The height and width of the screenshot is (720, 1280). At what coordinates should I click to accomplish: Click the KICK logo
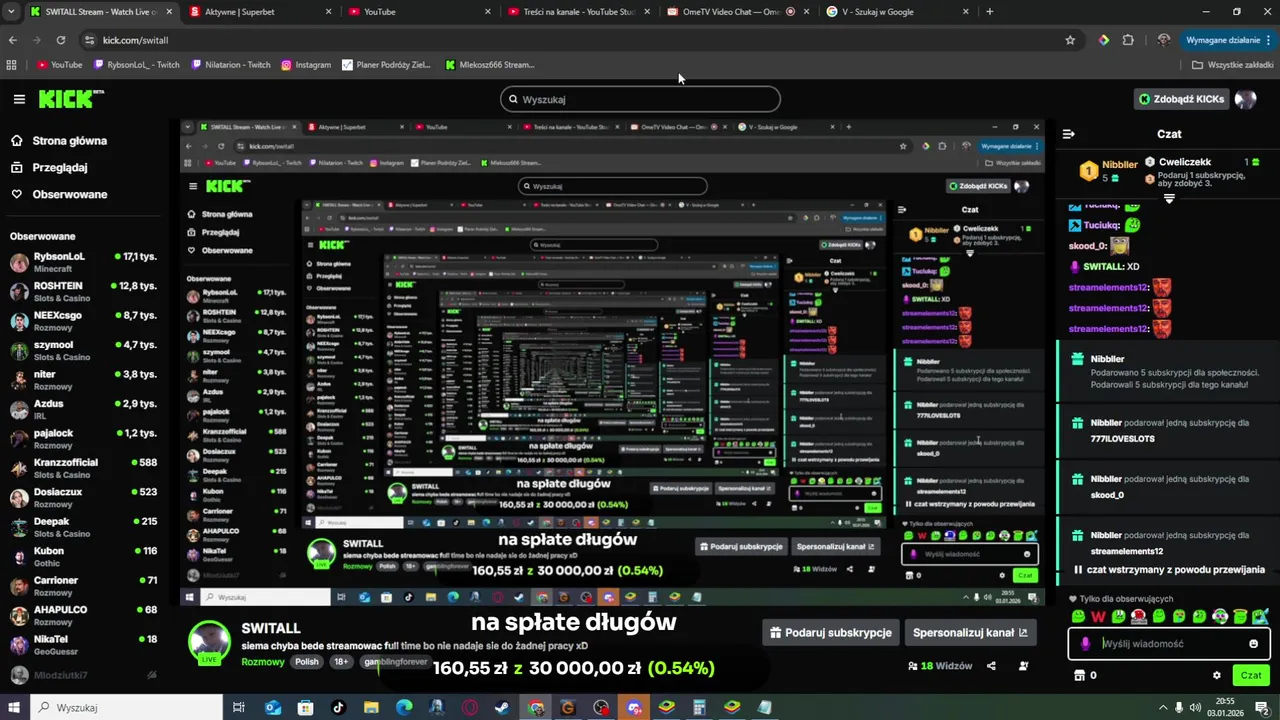tap(71, 99)
